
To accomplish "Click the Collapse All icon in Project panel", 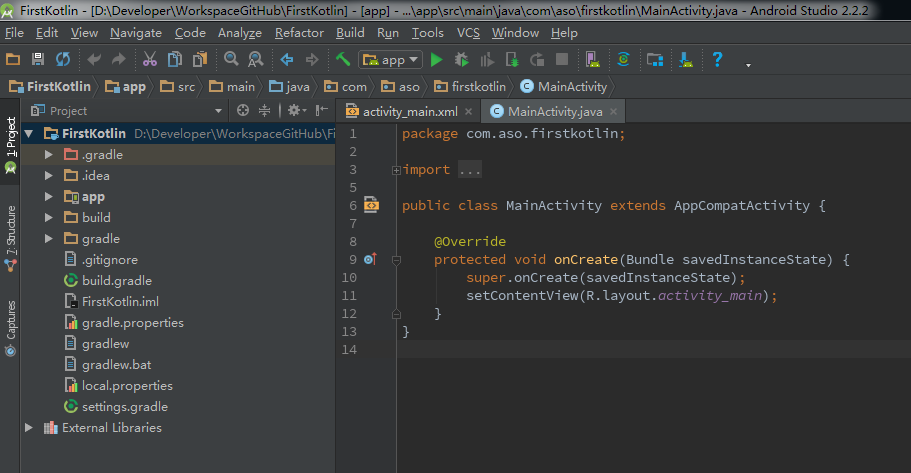I will [264, 110].
